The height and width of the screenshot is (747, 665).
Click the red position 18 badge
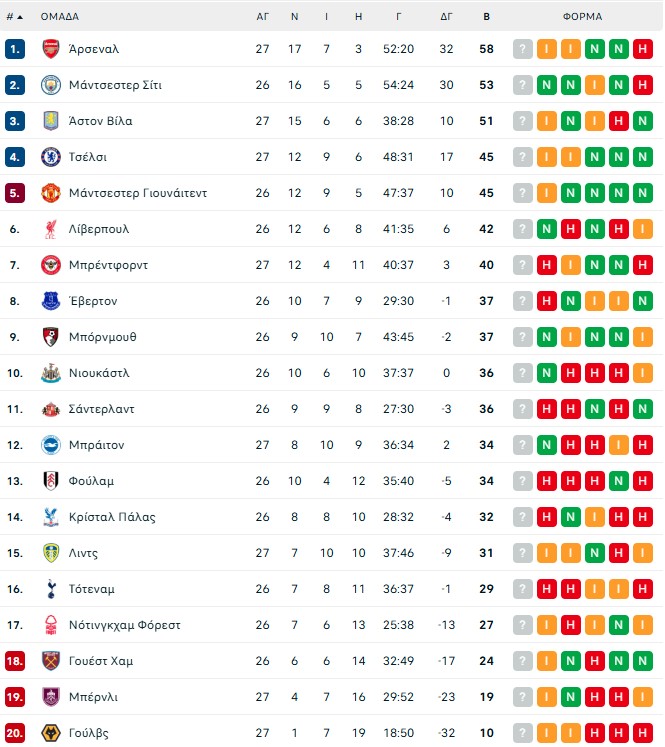point(14,661)
